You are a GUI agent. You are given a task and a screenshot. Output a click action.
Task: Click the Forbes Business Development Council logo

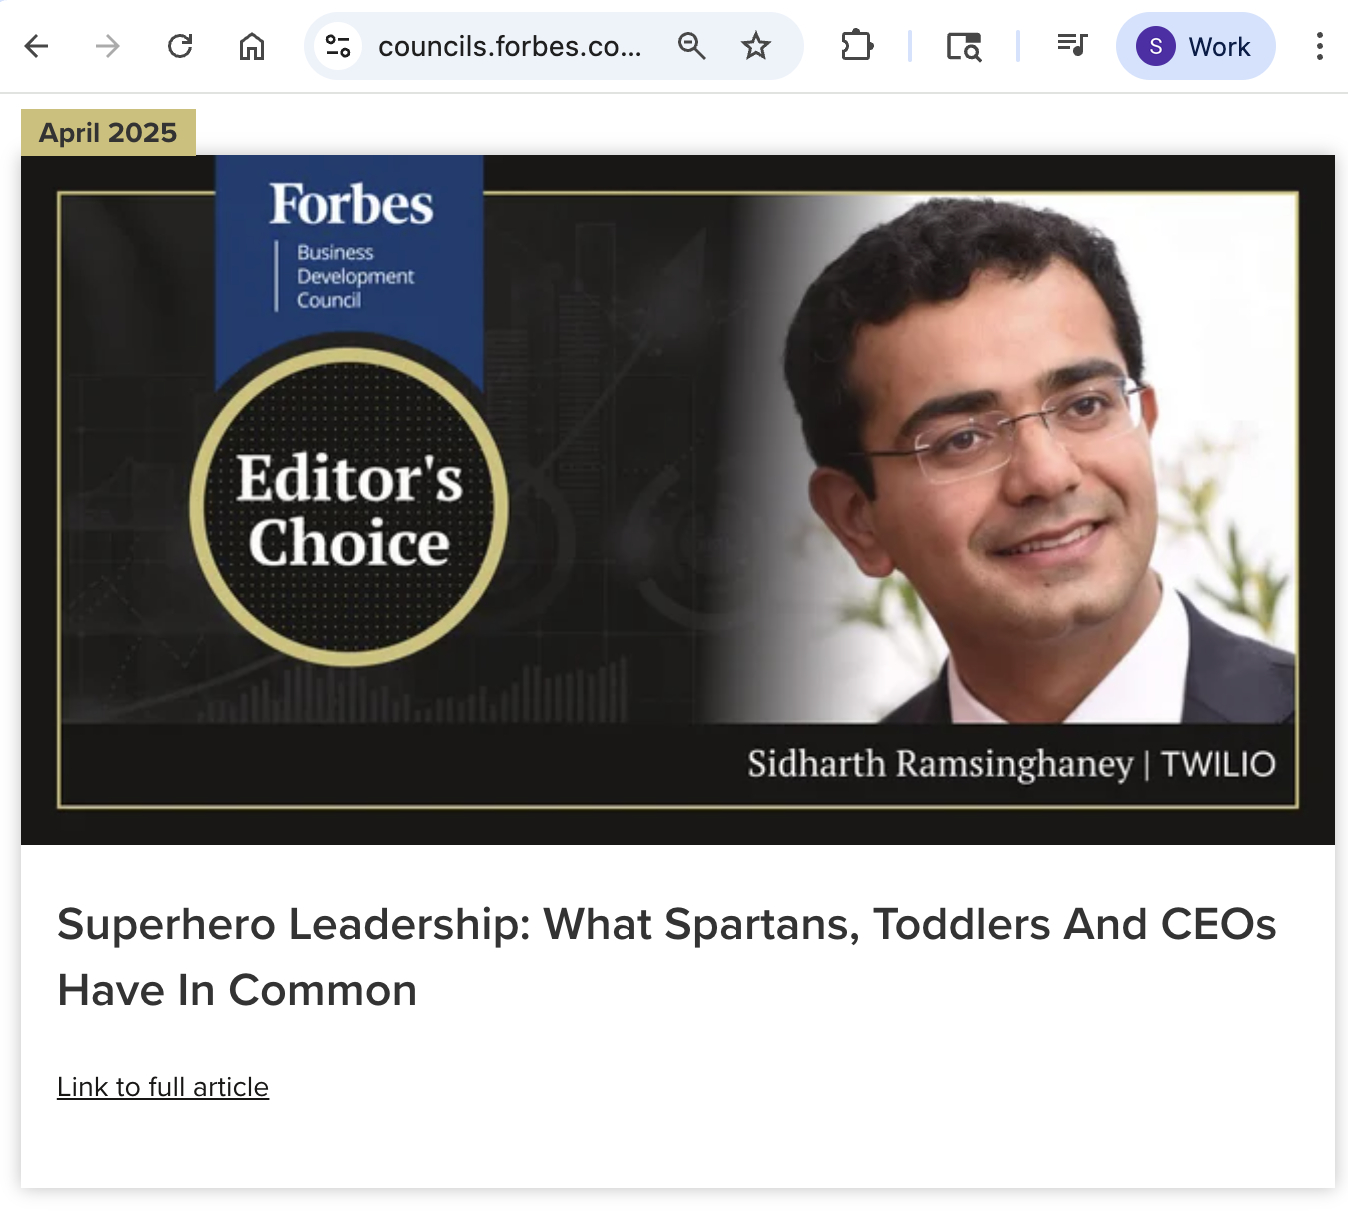(350, 245)
